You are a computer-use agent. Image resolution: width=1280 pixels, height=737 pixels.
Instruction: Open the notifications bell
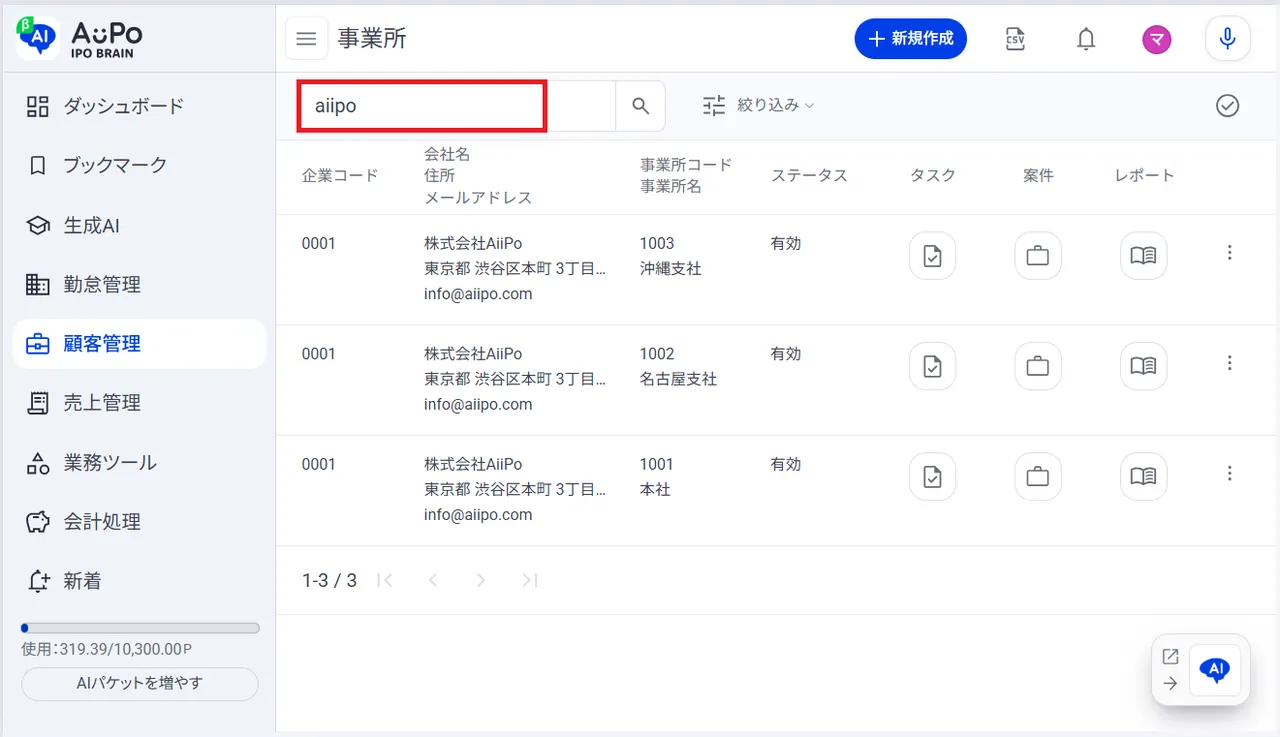point(1086,39)
